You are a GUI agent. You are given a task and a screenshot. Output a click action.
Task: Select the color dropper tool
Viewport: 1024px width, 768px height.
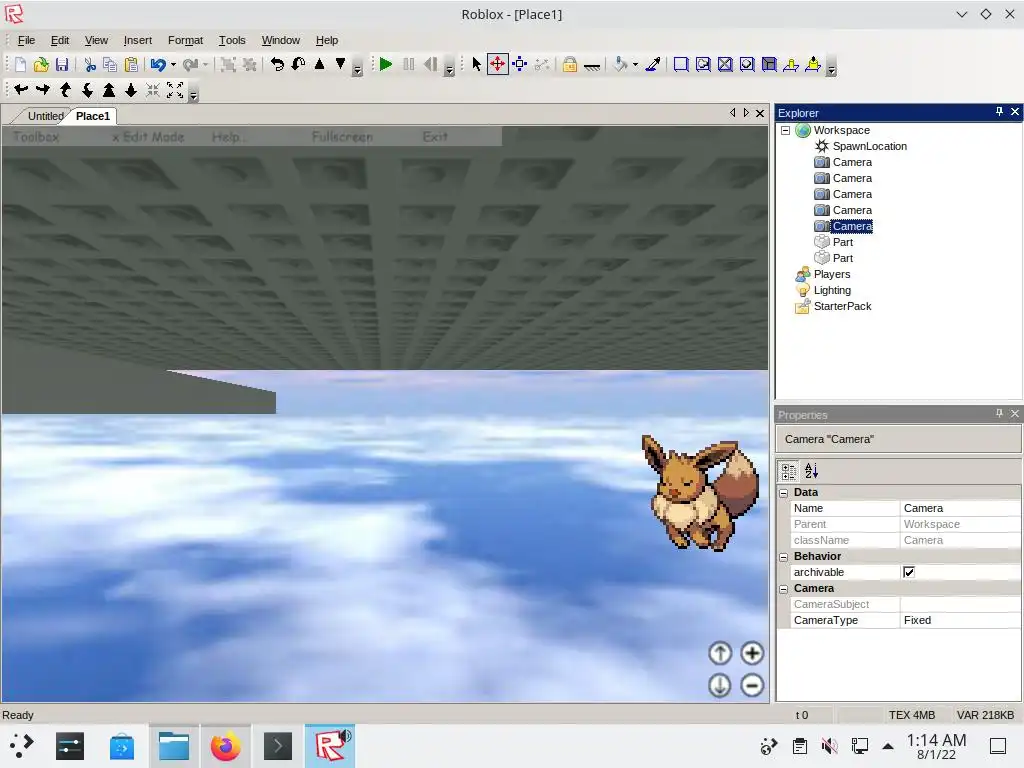pos(652,64)
